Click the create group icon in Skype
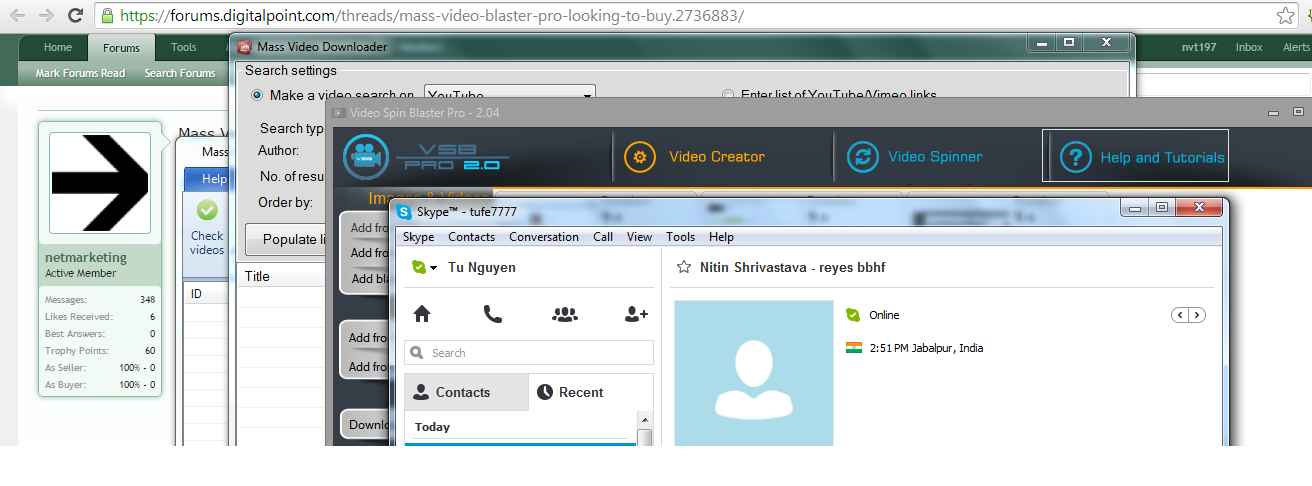This screenshot has height=486, width=1312. (565, 314)
